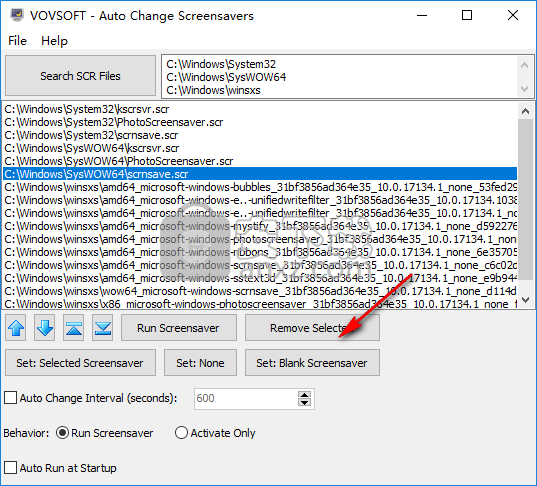Enable the Auto Change Interval checkbox

click(11, 398)
